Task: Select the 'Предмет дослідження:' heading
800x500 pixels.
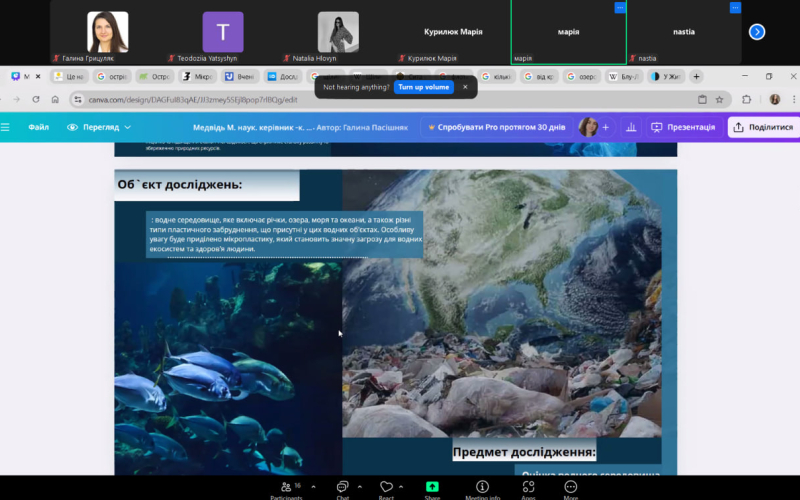Action: coord(524,452)
